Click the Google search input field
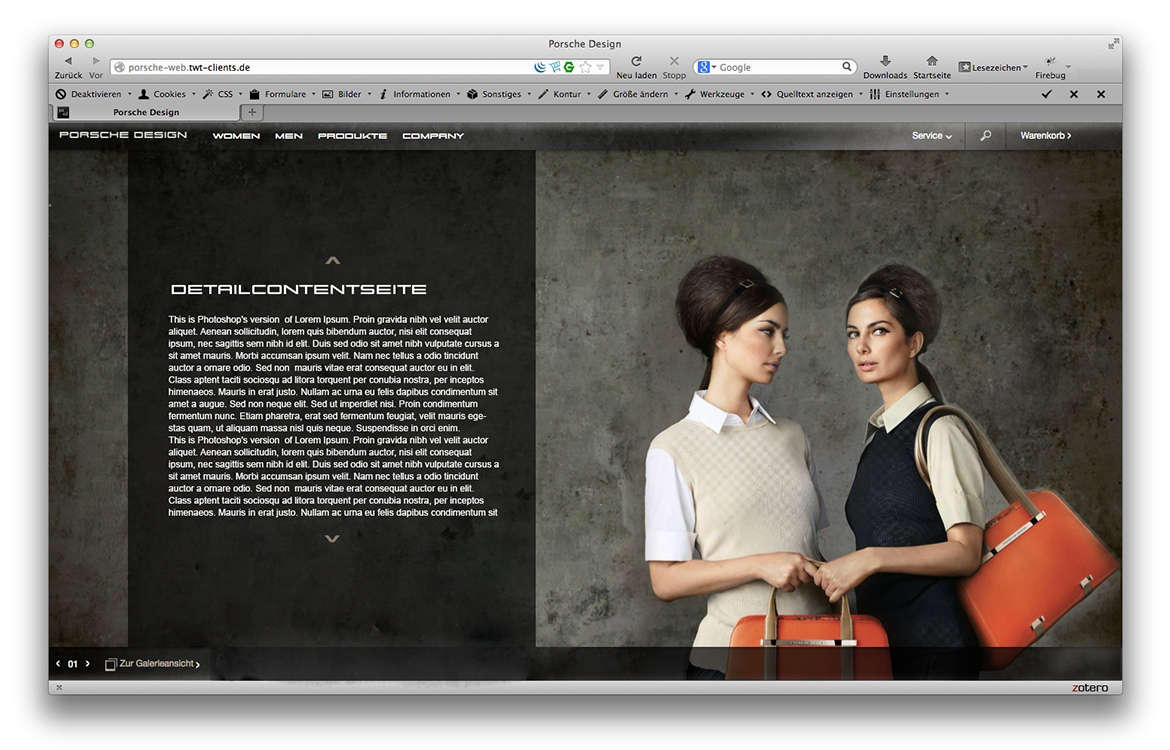The width and height of the screenshot is (1170, 750). coord(778,67)
